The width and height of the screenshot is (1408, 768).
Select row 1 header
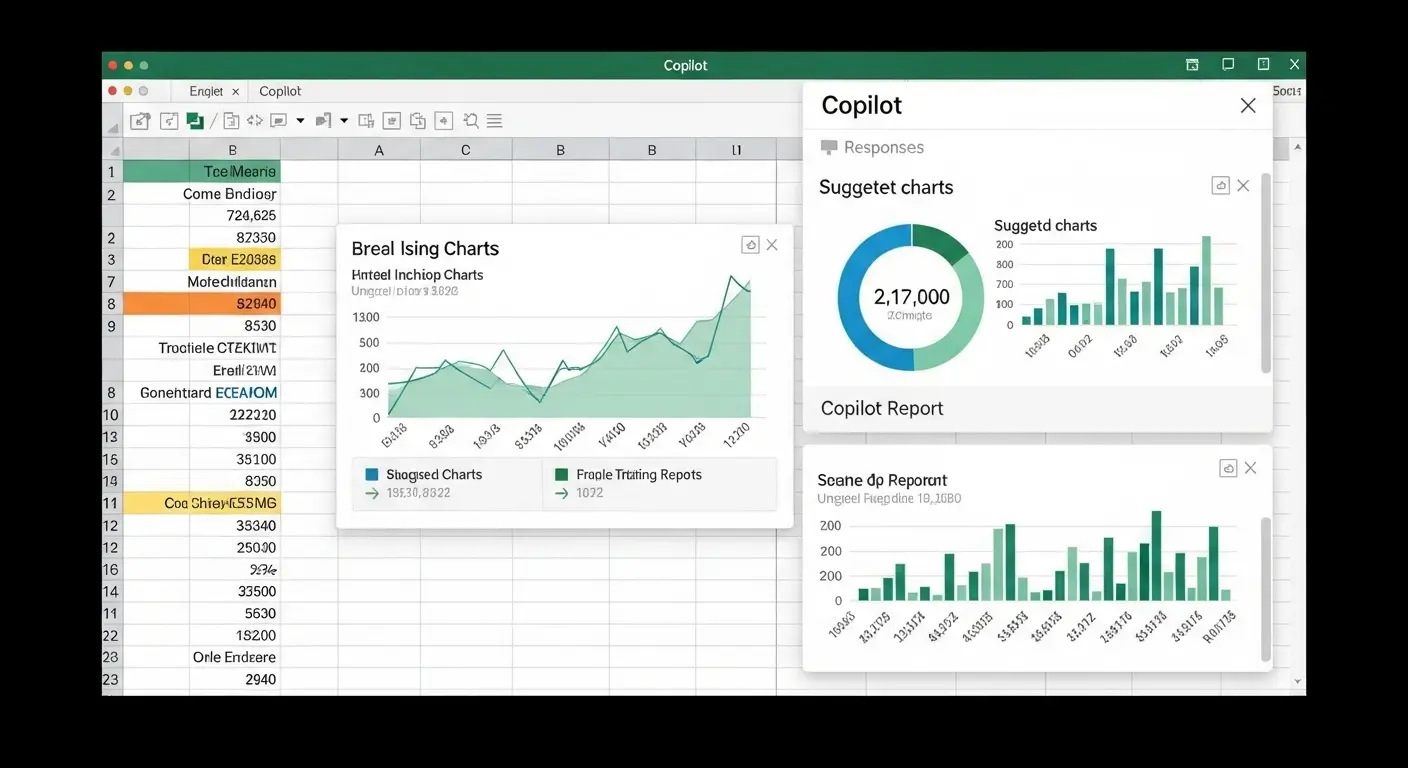(x=111, y=171)
